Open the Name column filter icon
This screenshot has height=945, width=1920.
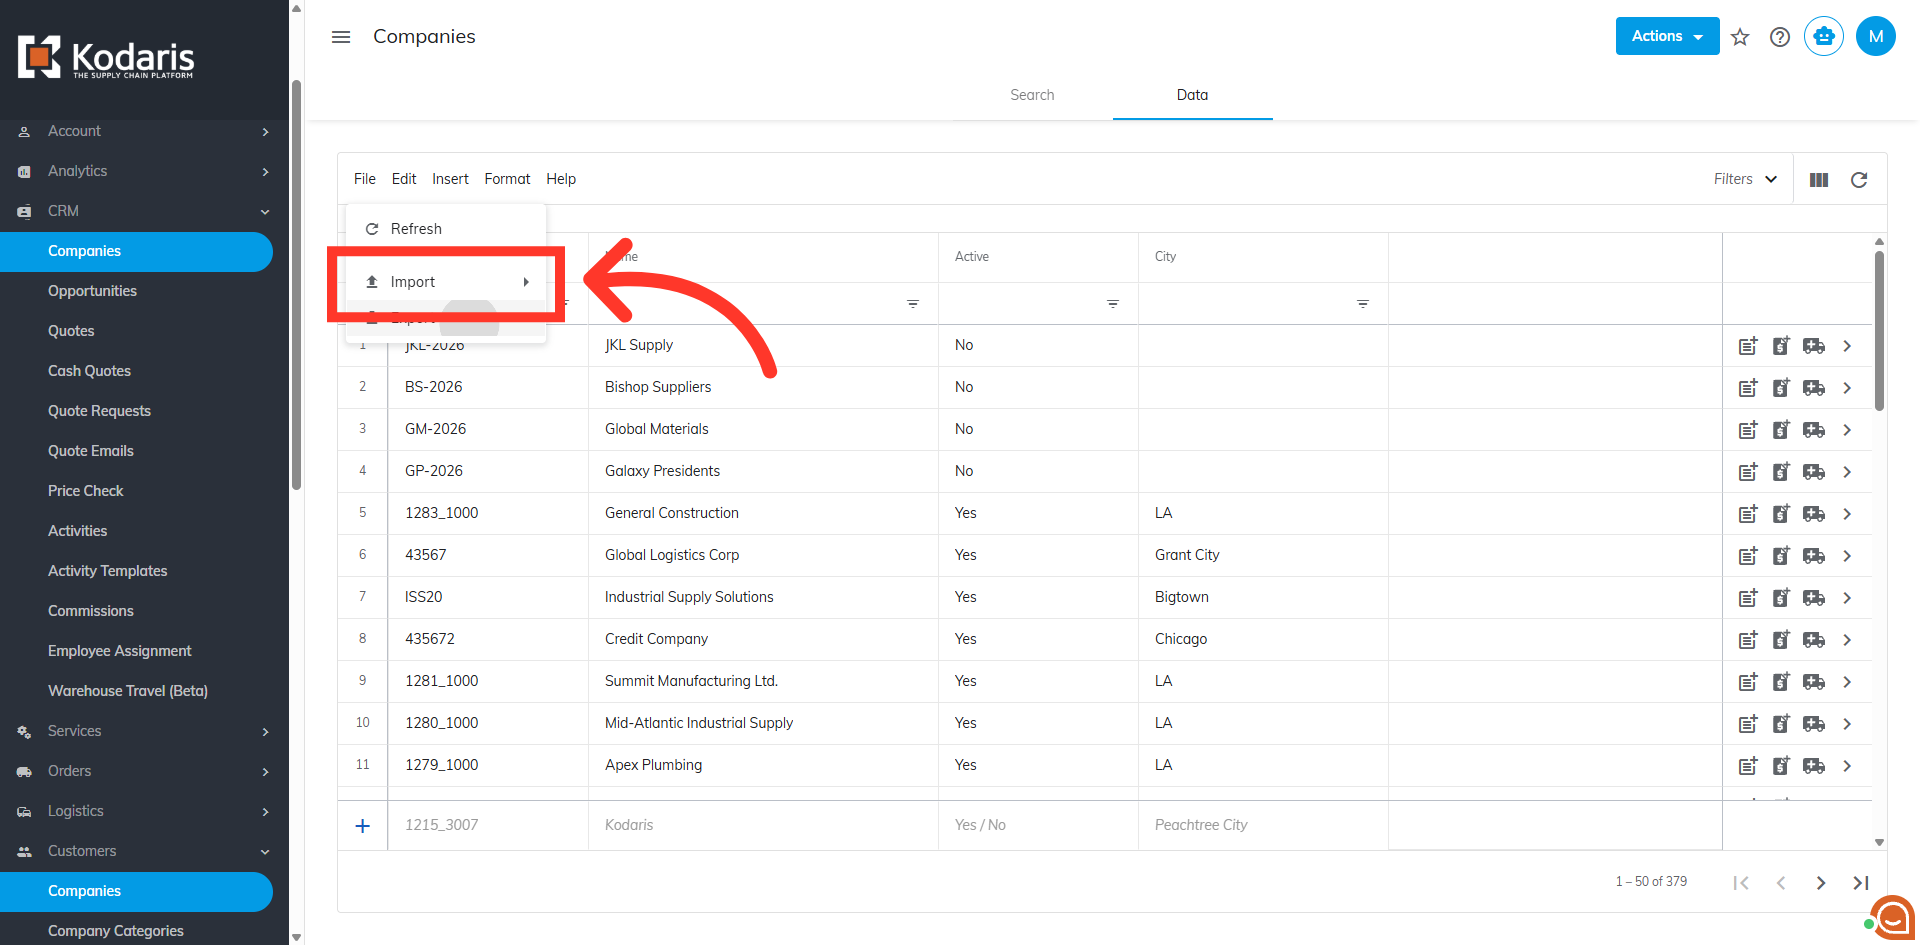pos(913,304)
